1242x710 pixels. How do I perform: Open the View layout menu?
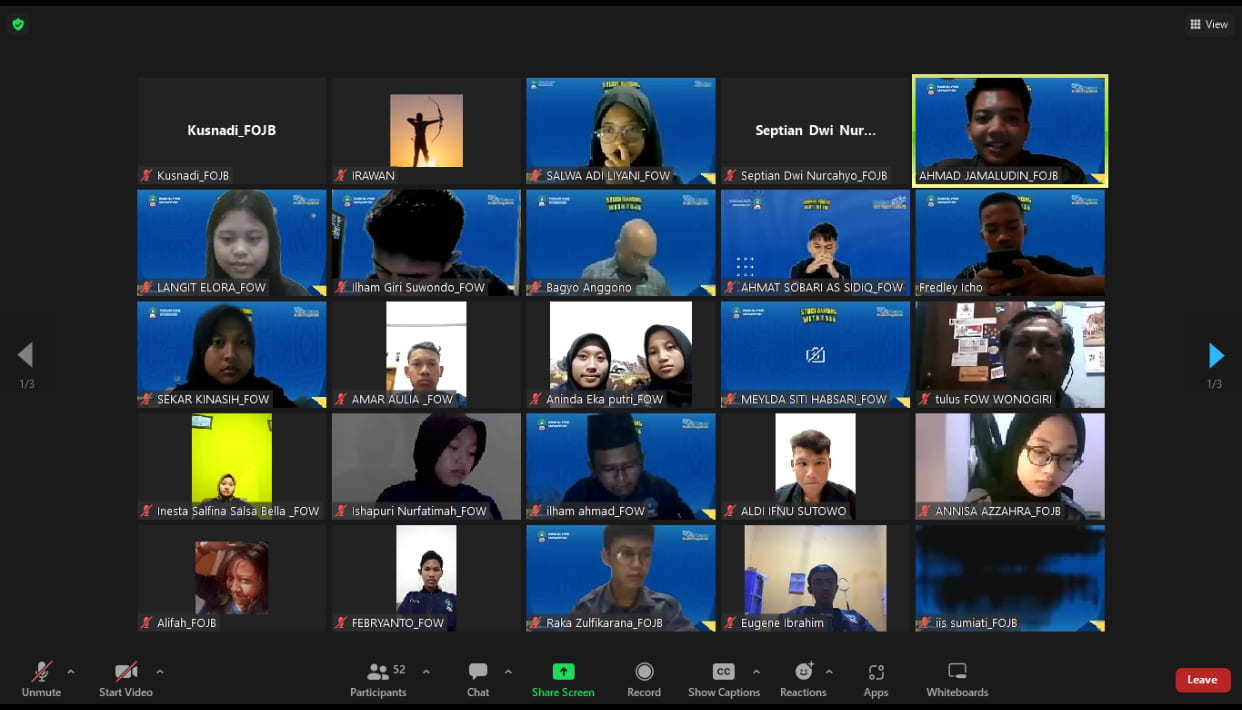tap(1209, 24)
